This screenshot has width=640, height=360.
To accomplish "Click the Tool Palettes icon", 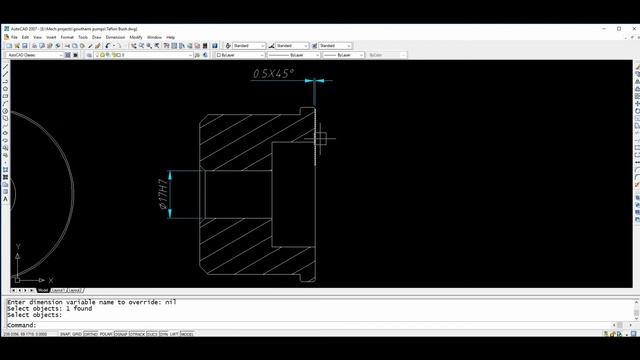I will pos(182,46).
